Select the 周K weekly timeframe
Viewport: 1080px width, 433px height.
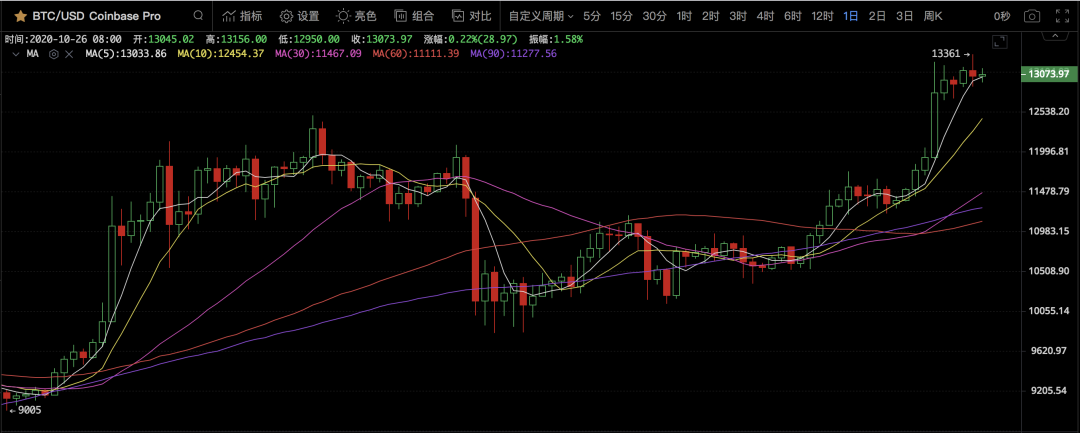click(x=933, y=15)
